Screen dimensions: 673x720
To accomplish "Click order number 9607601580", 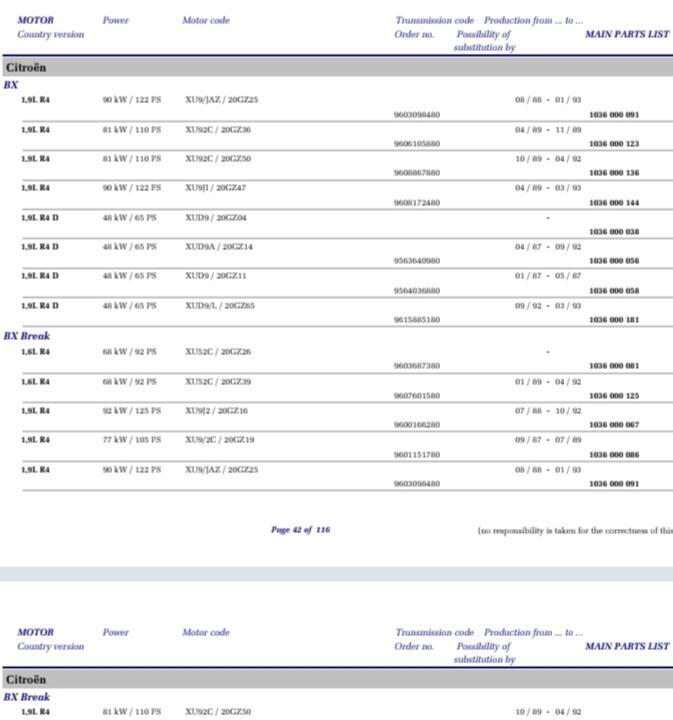I will pos(417,395).
